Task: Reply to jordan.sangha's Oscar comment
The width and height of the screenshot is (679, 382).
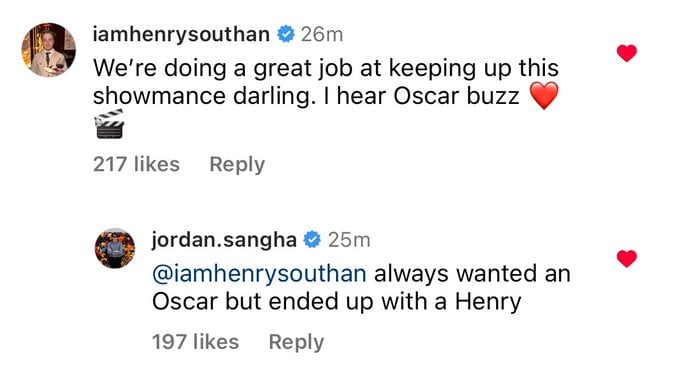Action: pyautogui.click(x=296, y=342)
